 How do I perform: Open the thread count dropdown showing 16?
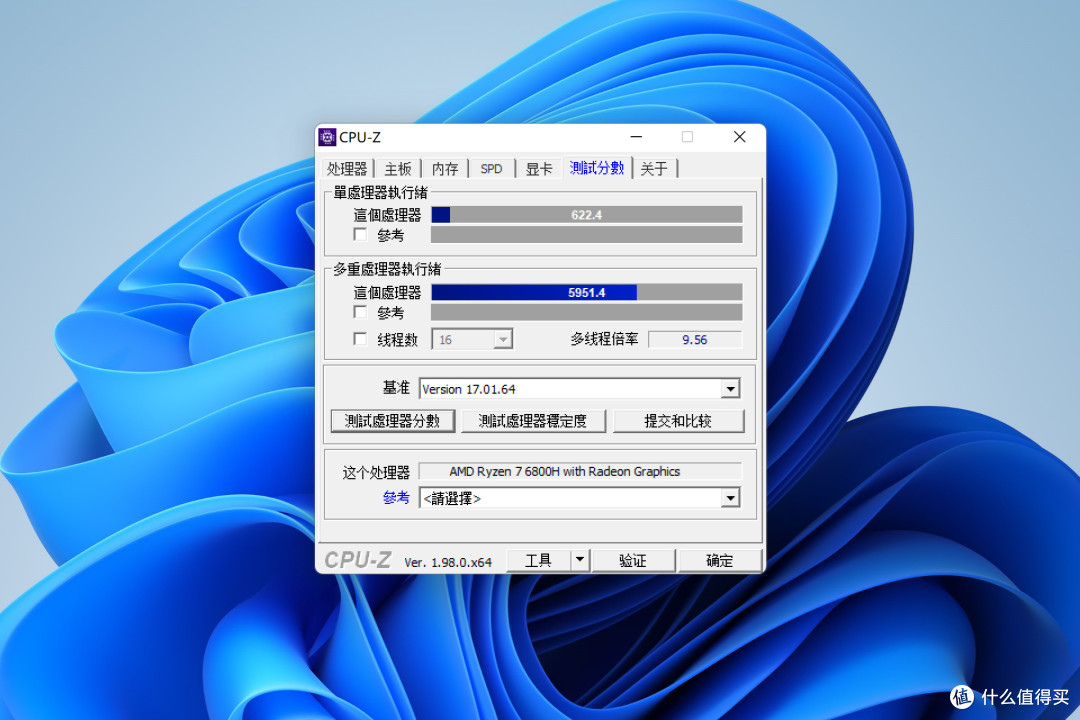[x=503, y=339]
